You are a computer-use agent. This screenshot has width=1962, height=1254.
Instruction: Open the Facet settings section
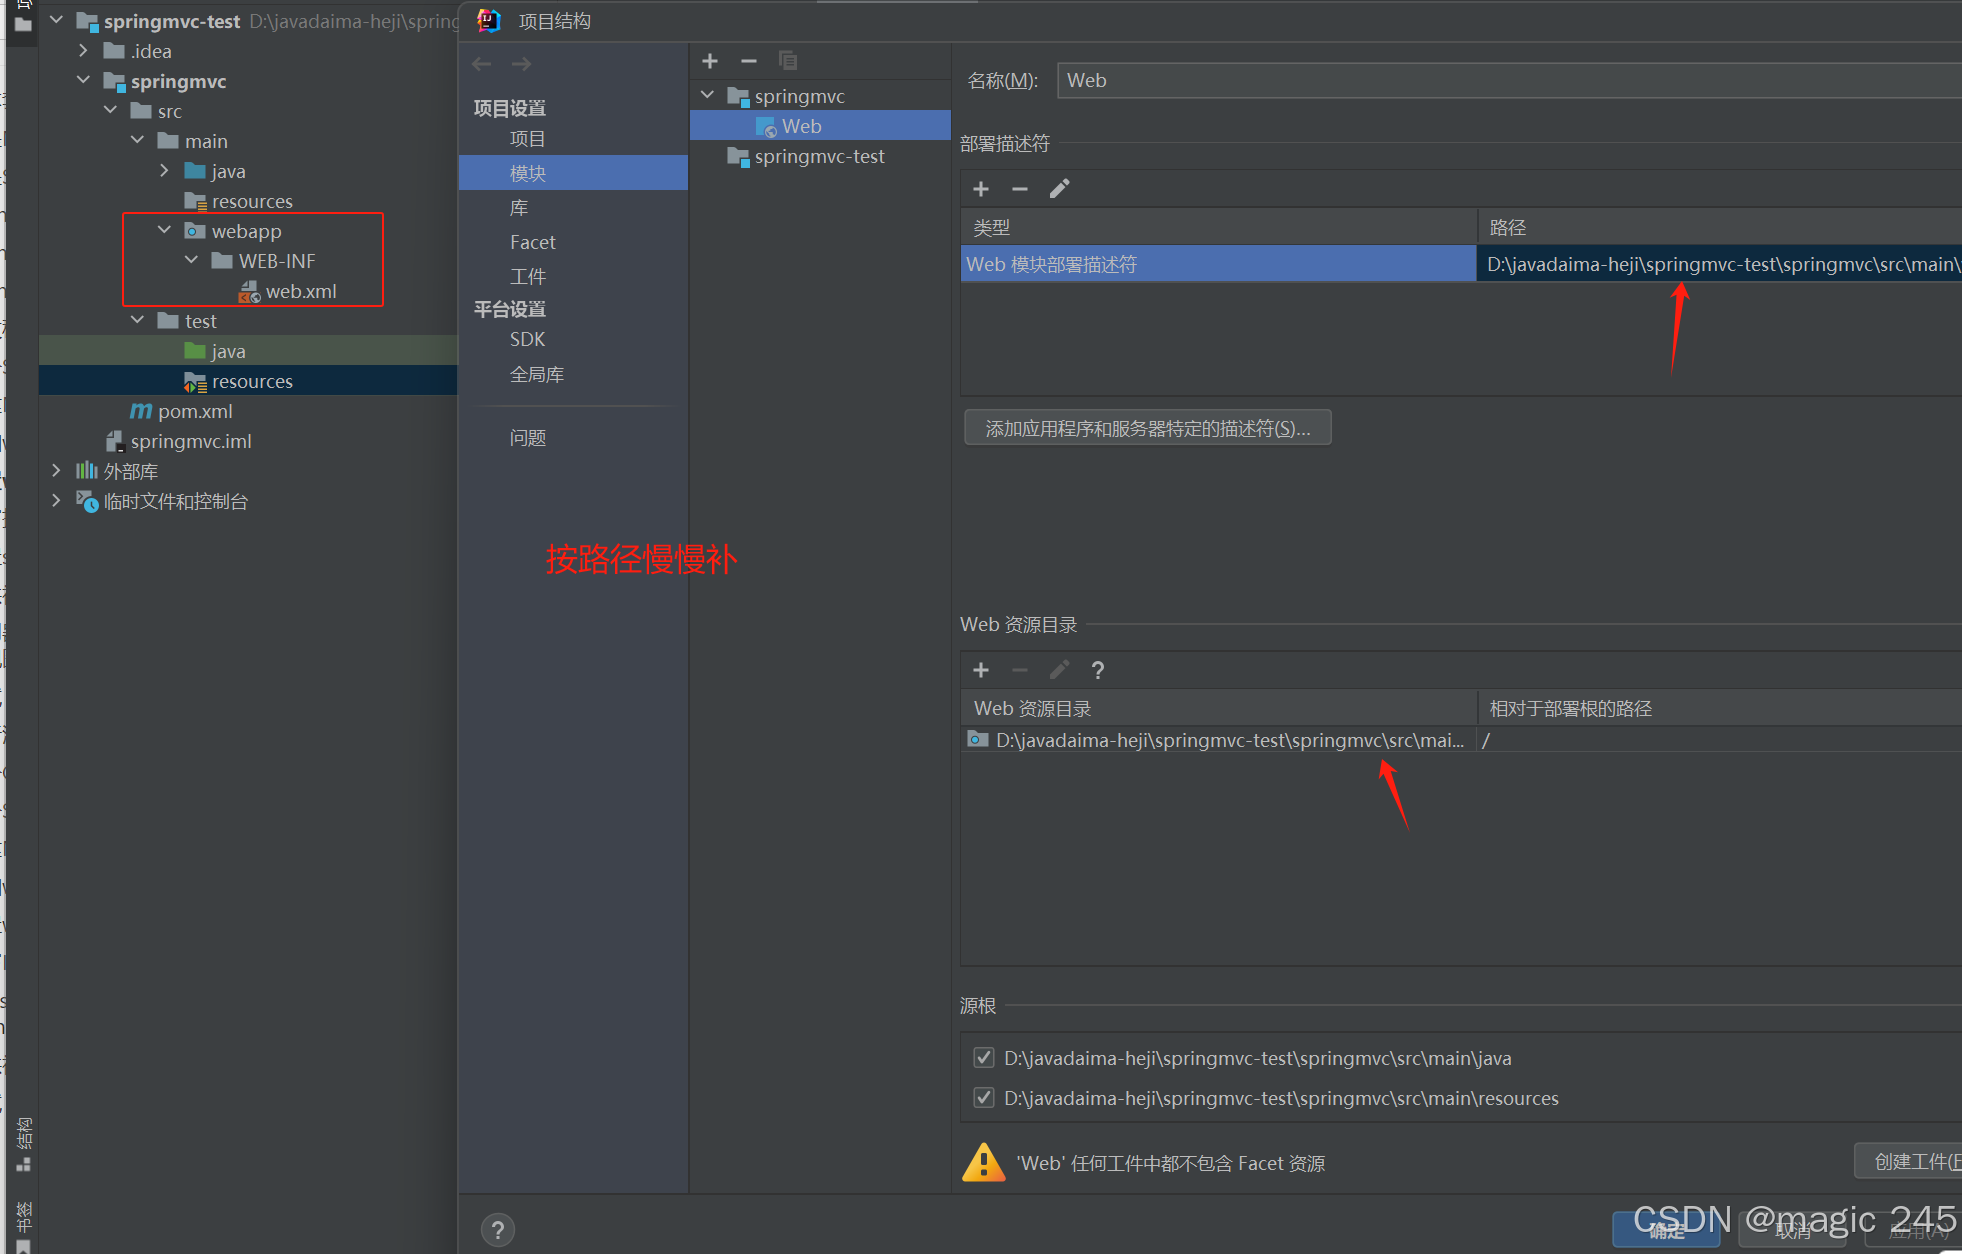pos(532,242)
